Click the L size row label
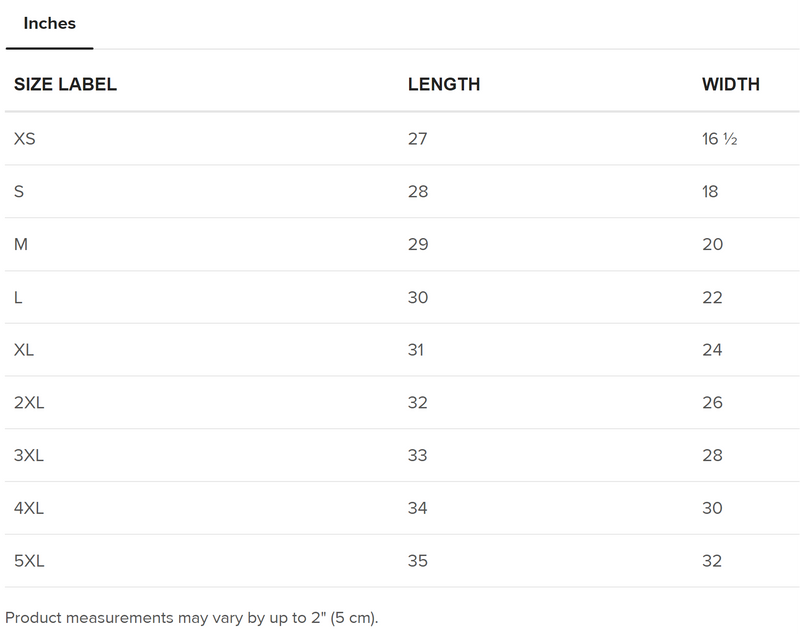The width and height of the screenshot is (800, 634). click(x=19, y=298)
